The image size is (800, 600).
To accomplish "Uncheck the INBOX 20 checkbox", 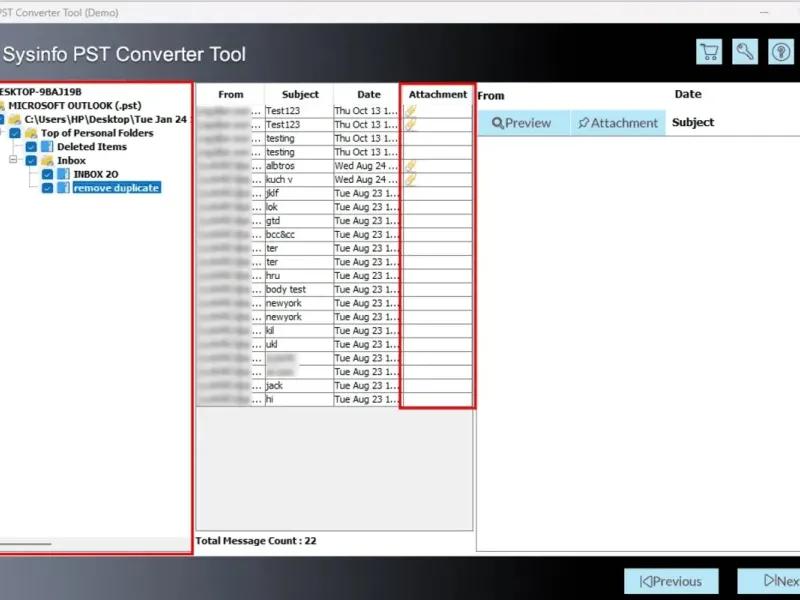I will point(47,174).
